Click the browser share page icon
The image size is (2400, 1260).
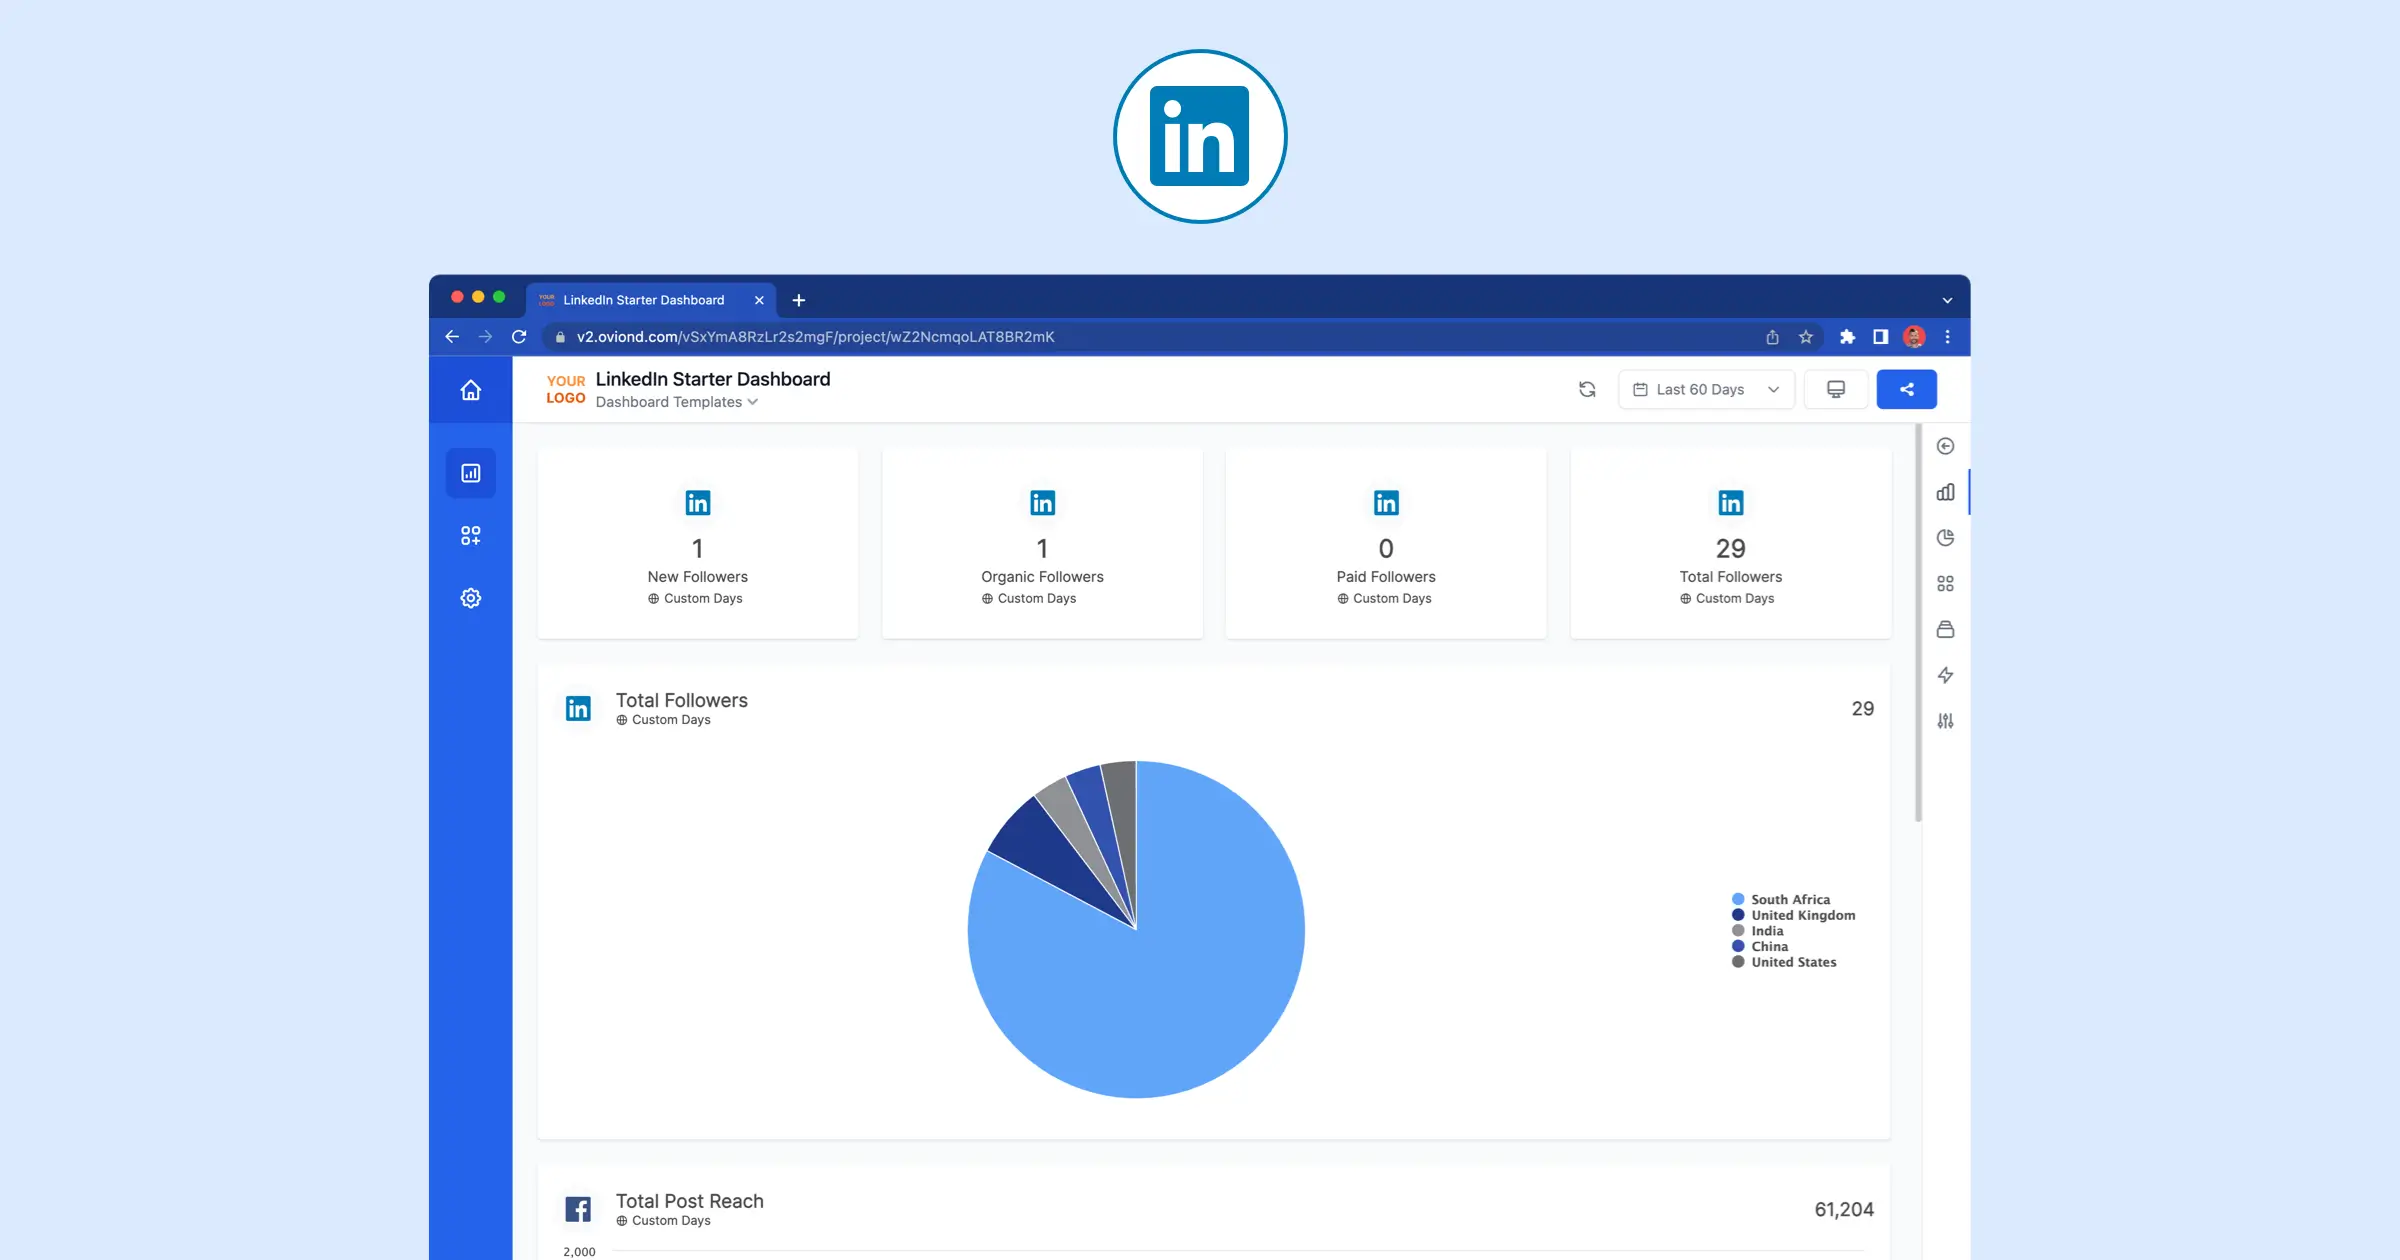pos(1772,337)
